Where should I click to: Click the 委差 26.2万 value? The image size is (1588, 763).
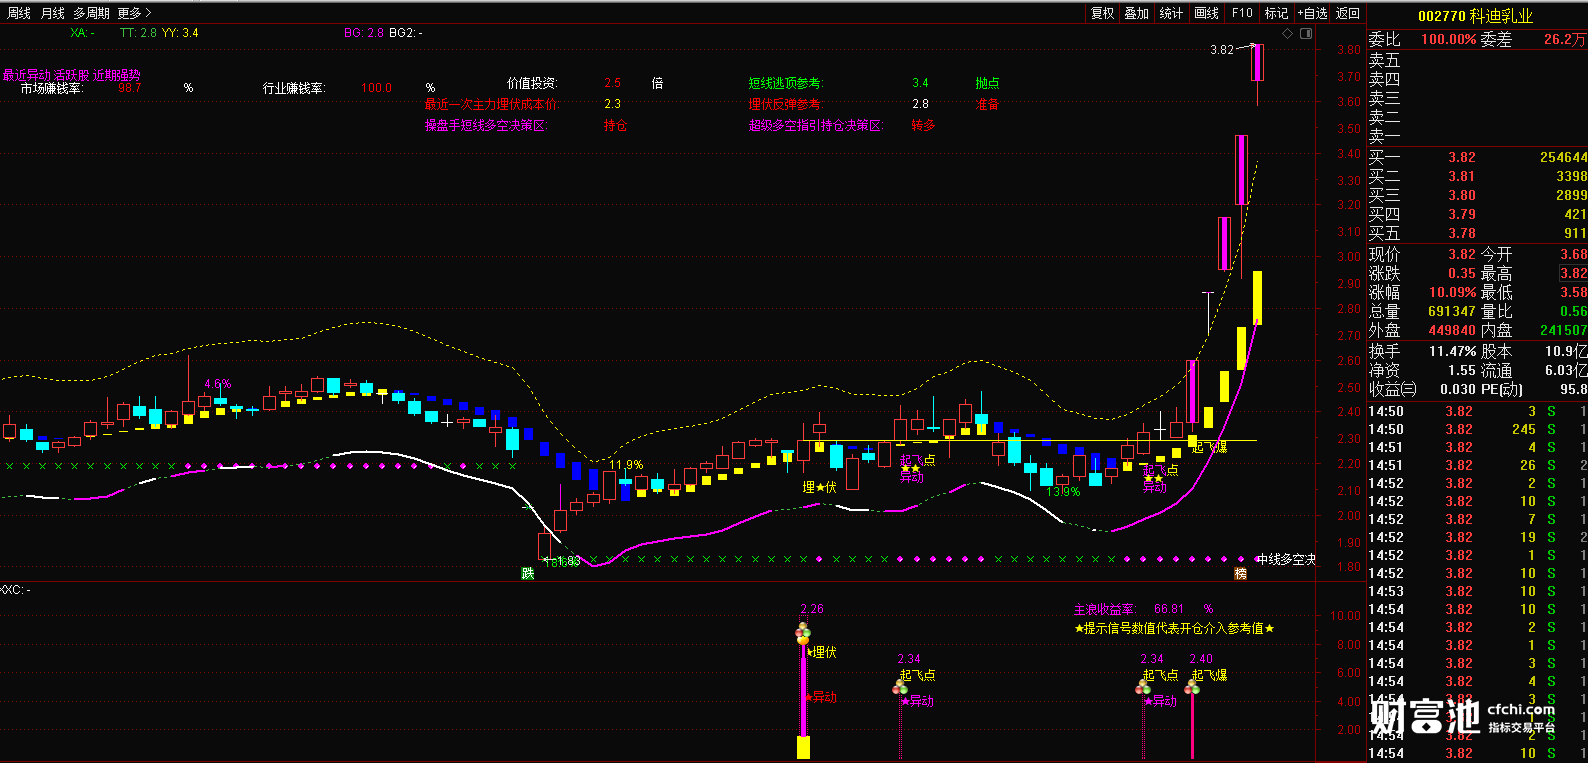click(x=1565, y=39)
